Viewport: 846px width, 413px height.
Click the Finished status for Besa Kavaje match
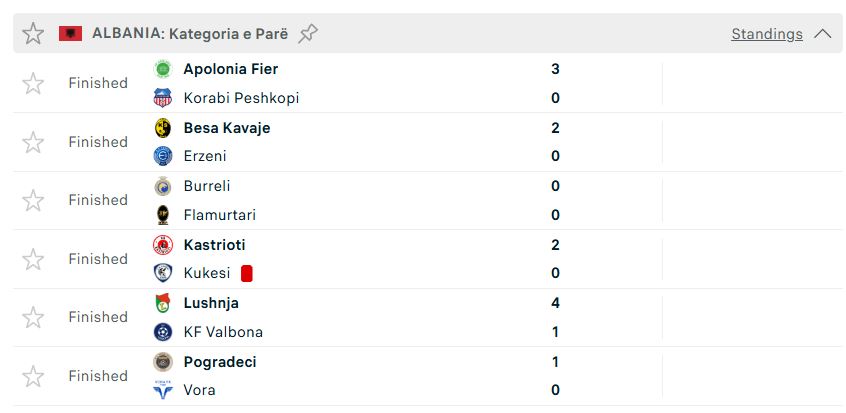pos(98,142)
